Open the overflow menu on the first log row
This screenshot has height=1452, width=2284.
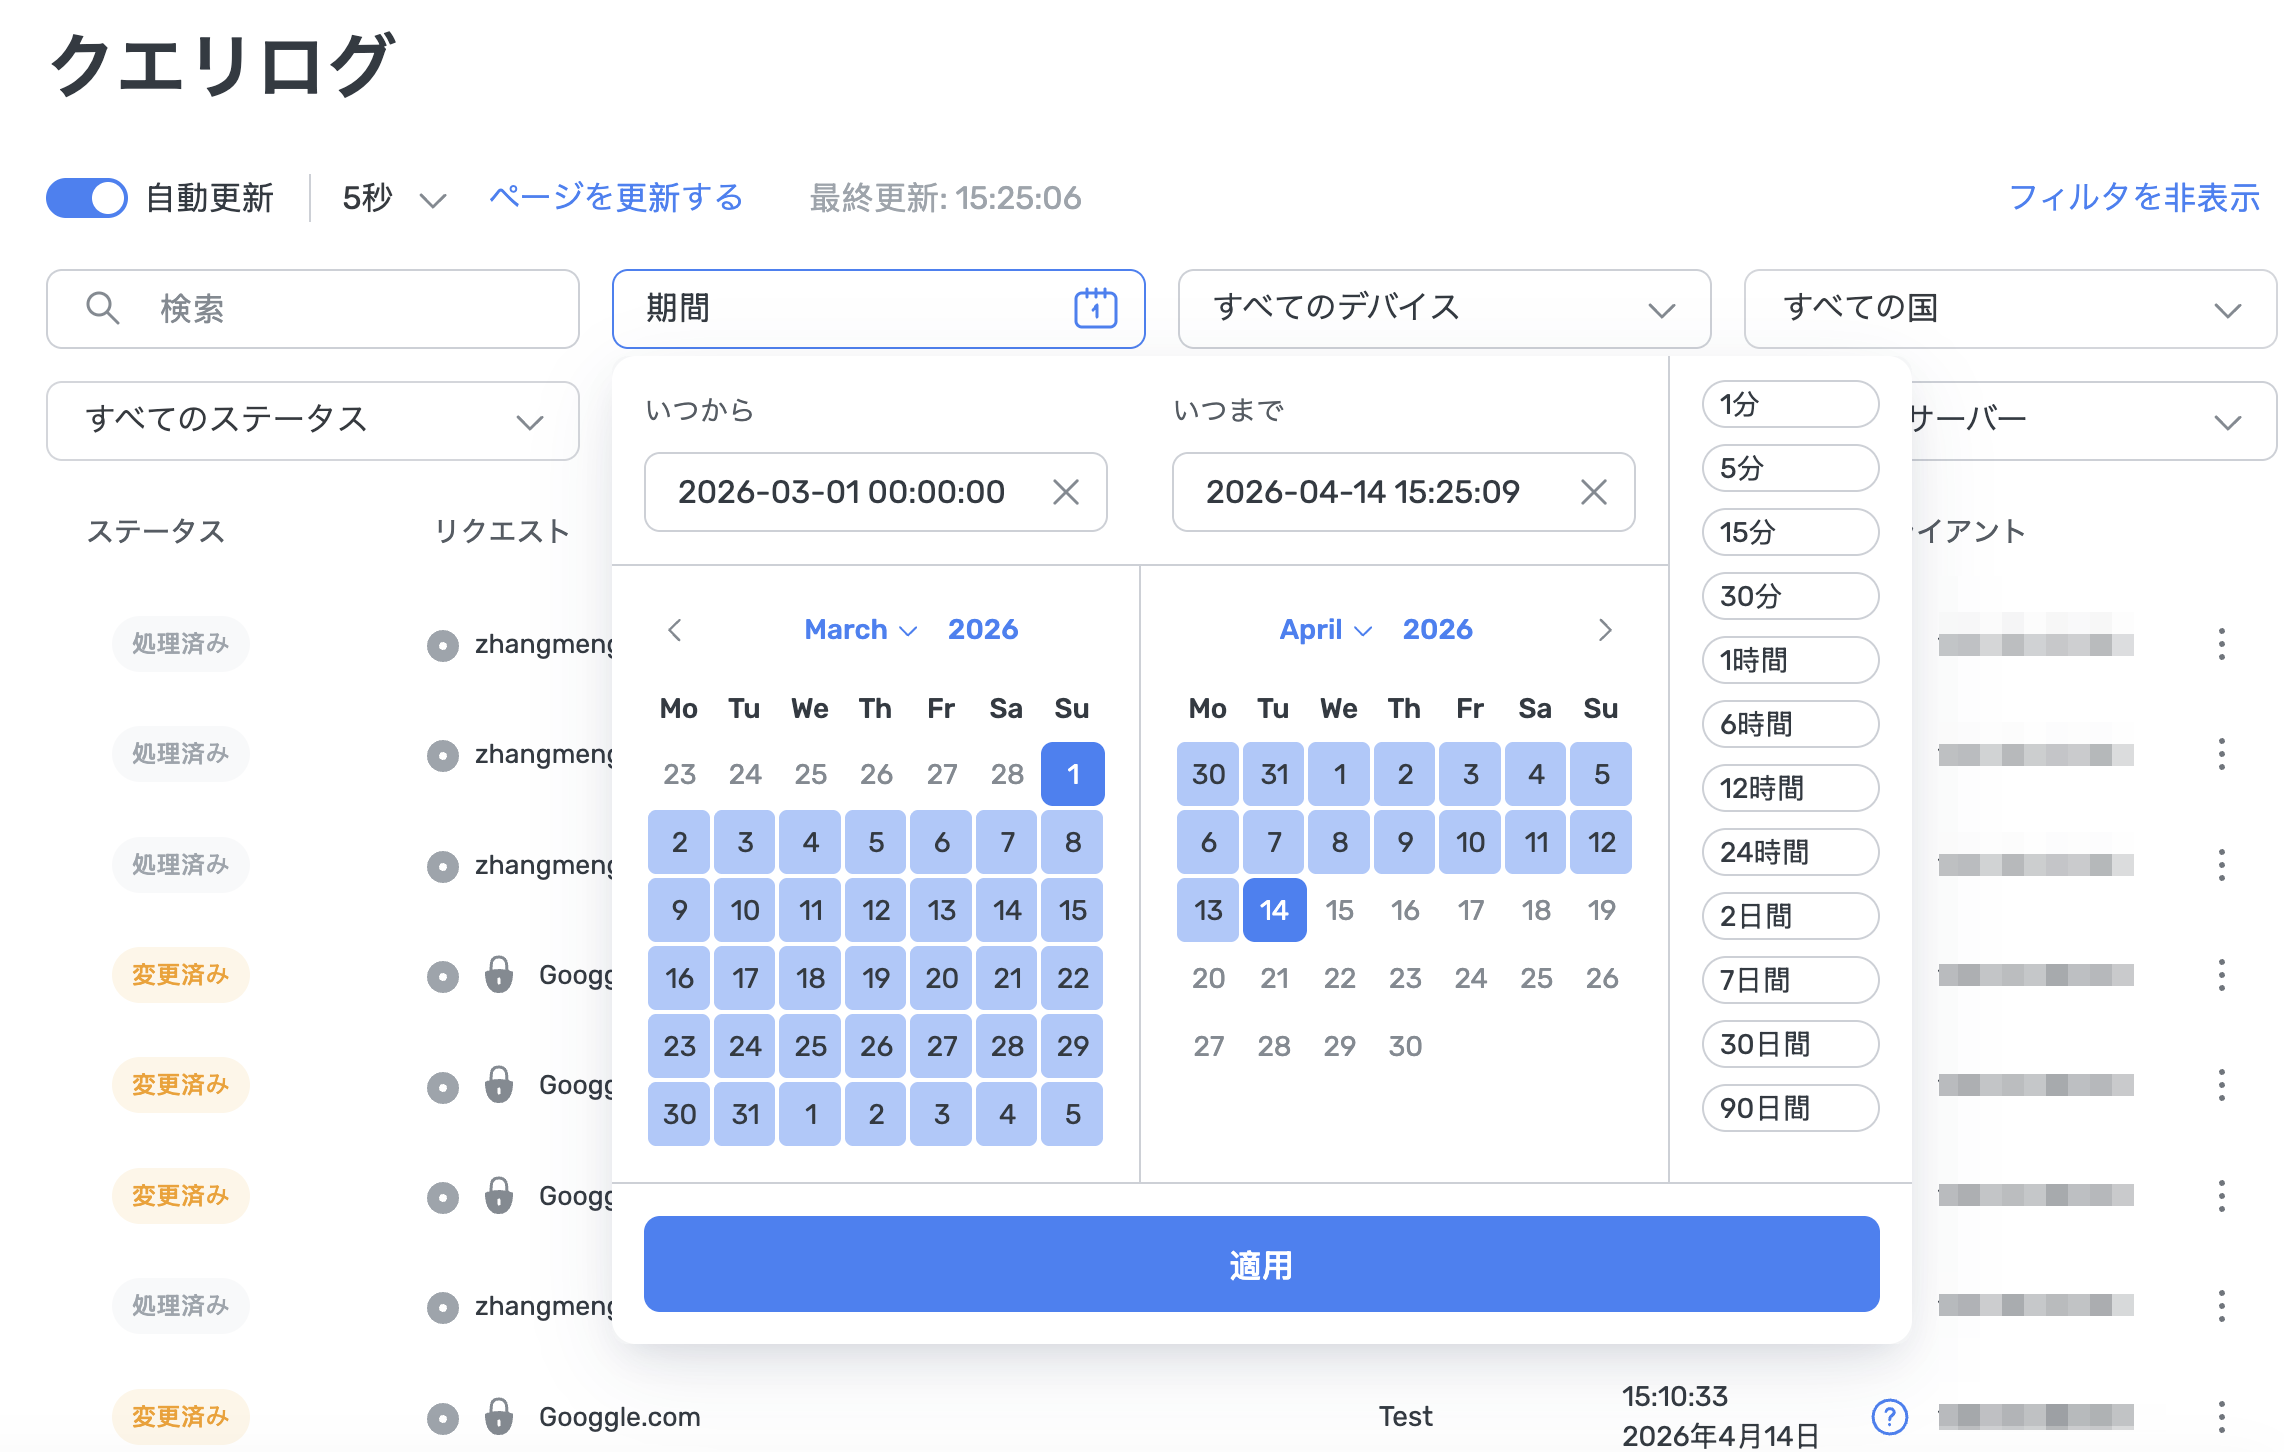point(2222,643)
